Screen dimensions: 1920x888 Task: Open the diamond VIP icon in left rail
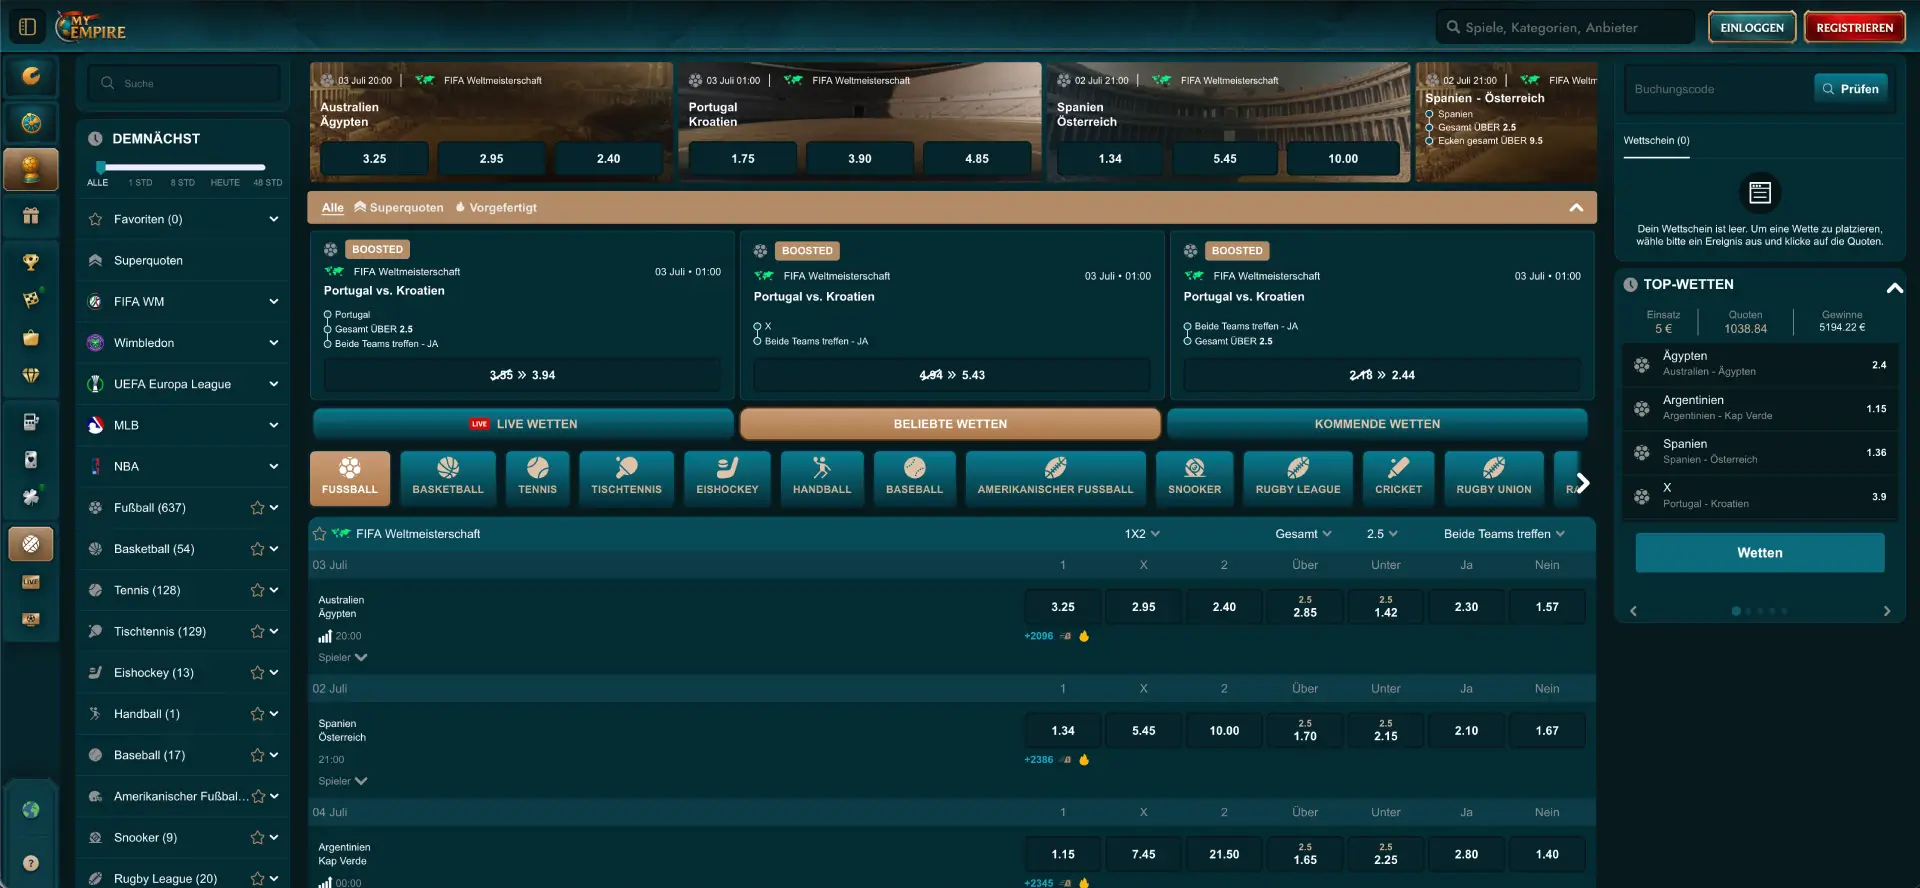(x=31, y=375)
